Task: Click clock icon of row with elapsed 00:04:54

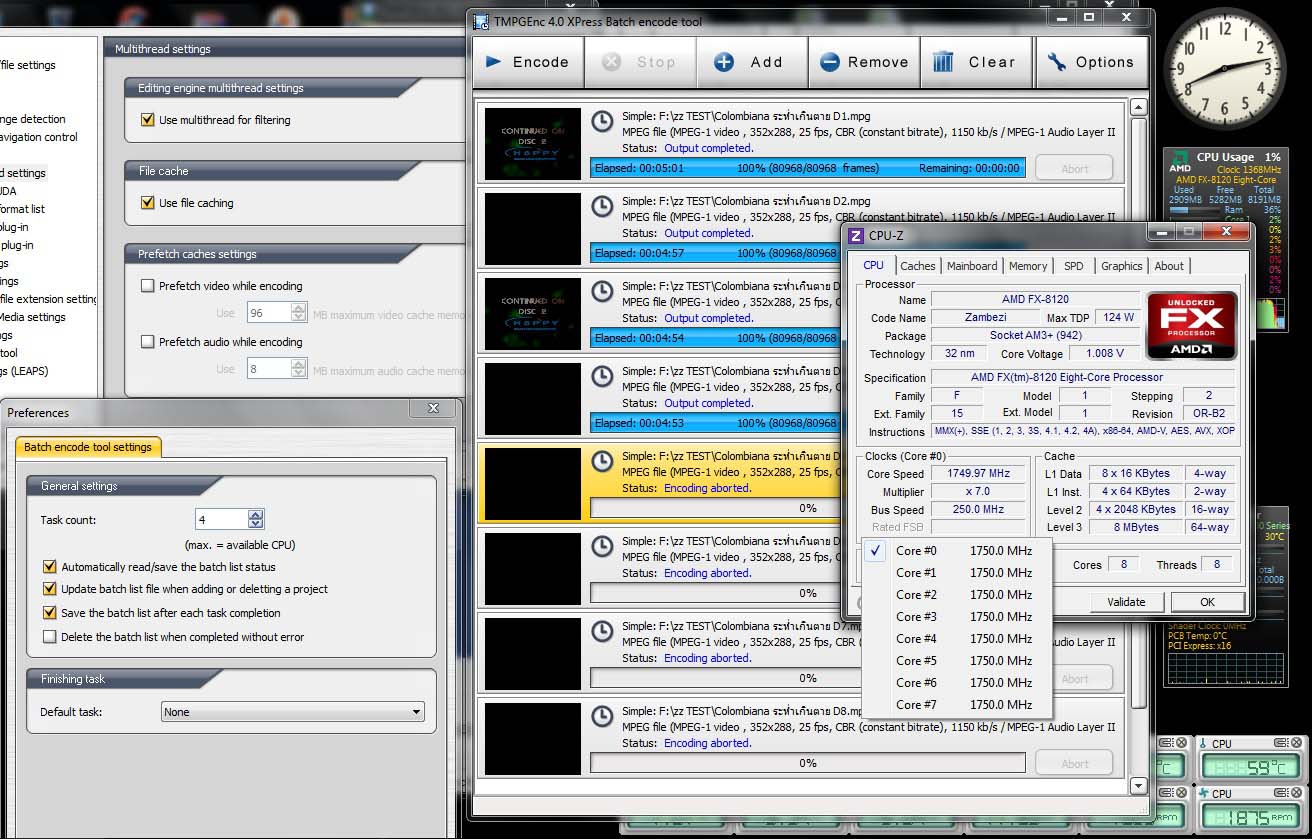Action: click(x=602, y=291)
